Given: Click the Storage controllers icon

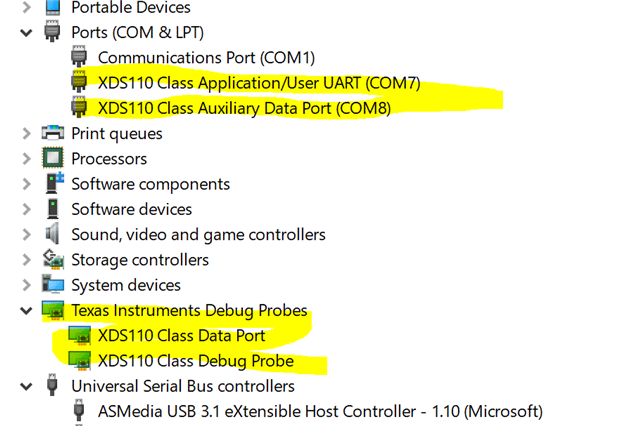Looking at the screenshot, I should (53, 260).
